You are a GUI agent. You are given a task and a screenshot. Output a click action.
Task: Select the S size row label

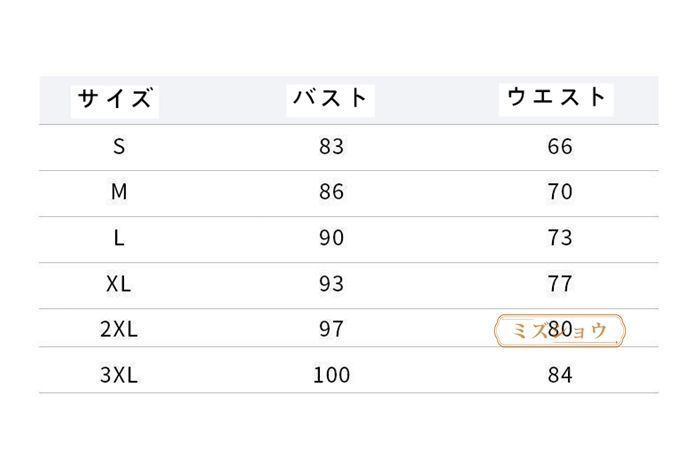[119, 146]
